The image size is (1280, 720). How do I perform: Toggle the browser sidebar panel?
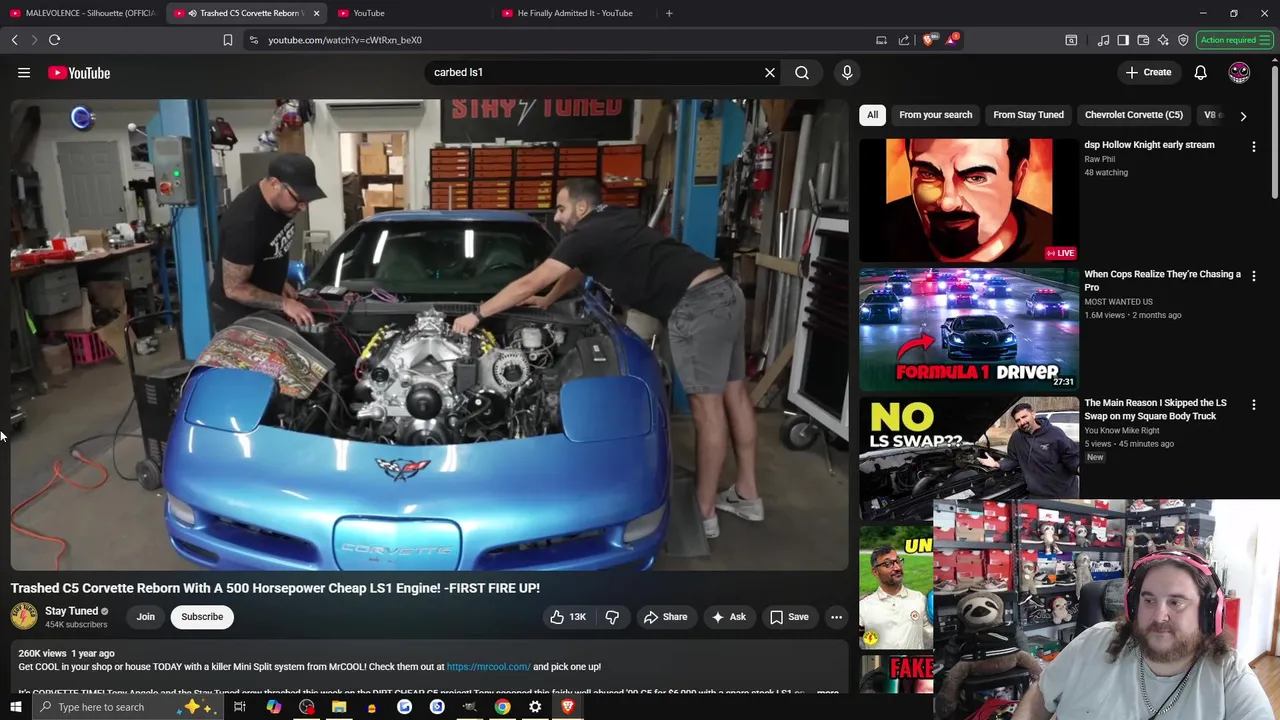(x=1123, y=40)
